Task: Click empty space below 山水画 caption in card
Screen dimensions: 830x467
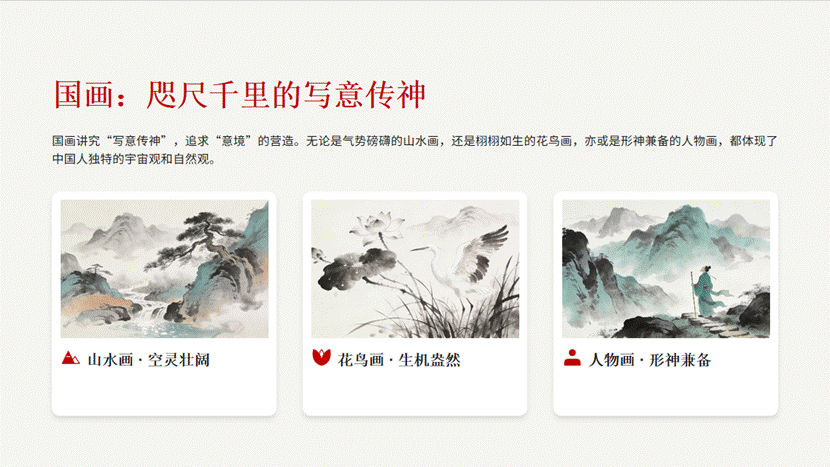Action: pos(164,392)
